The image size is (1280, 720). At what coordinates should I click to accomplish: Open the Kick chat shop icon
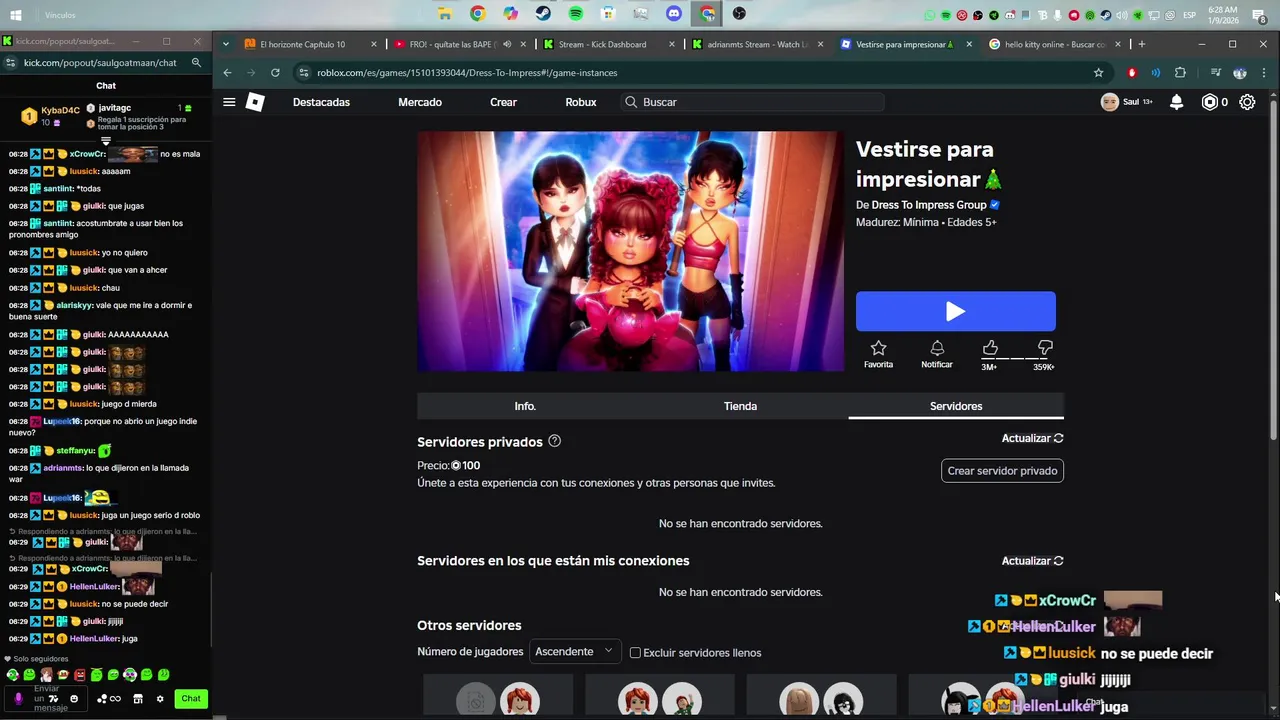point(138,699)
